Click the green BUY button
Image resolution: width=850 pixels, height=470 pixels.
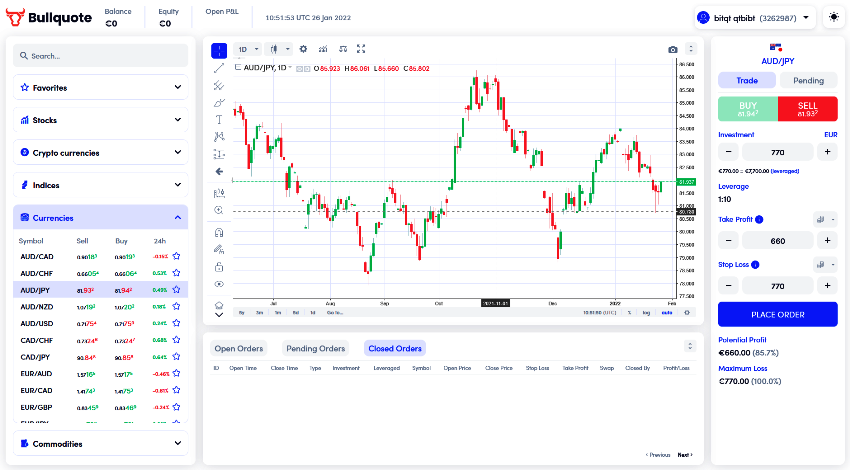tap(748, 109)
